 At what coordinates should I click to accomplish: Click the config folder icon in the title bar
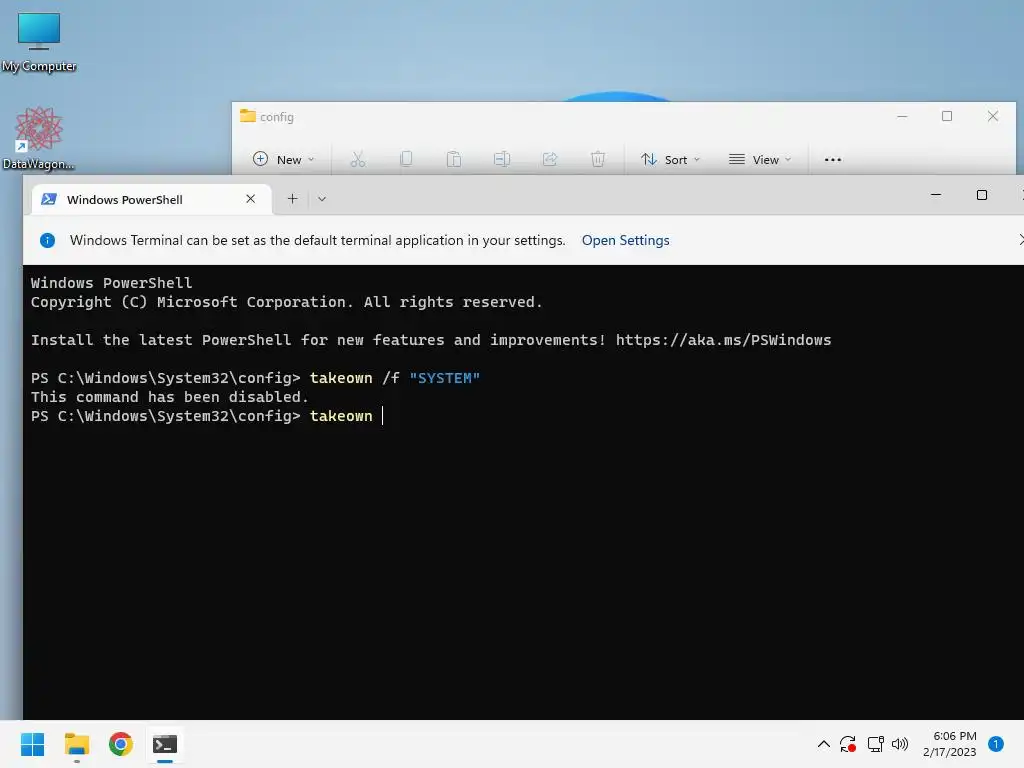248,116
